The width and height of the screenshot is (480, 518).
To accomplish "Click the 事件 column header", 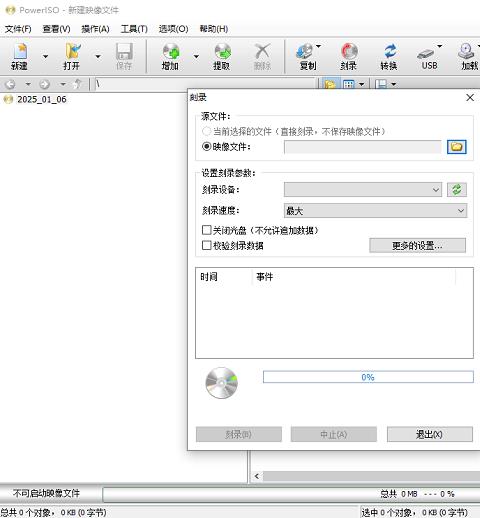I will coord(353,277).
